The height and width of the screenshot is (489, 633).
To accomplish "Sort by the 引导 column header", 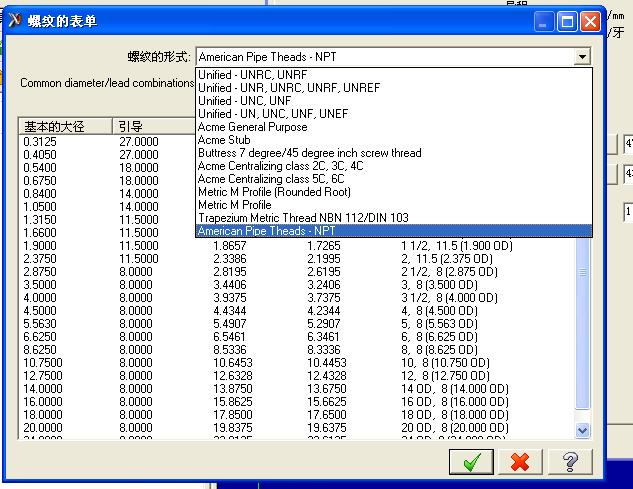I will pos(153,126).
